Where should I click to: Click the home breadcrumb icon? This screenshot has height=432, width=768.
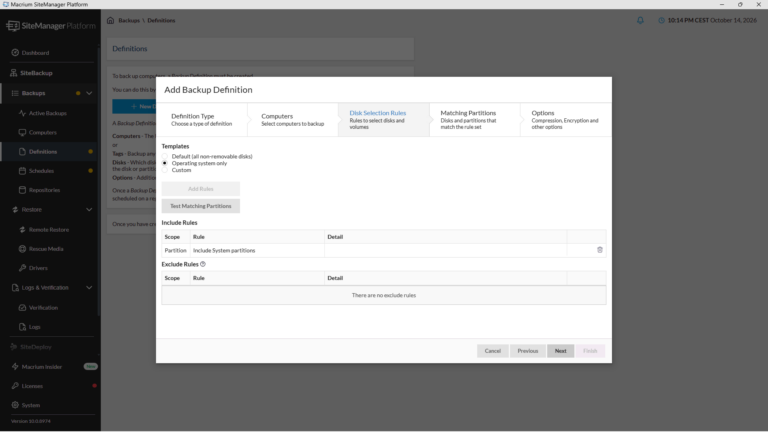pos(110,20)
